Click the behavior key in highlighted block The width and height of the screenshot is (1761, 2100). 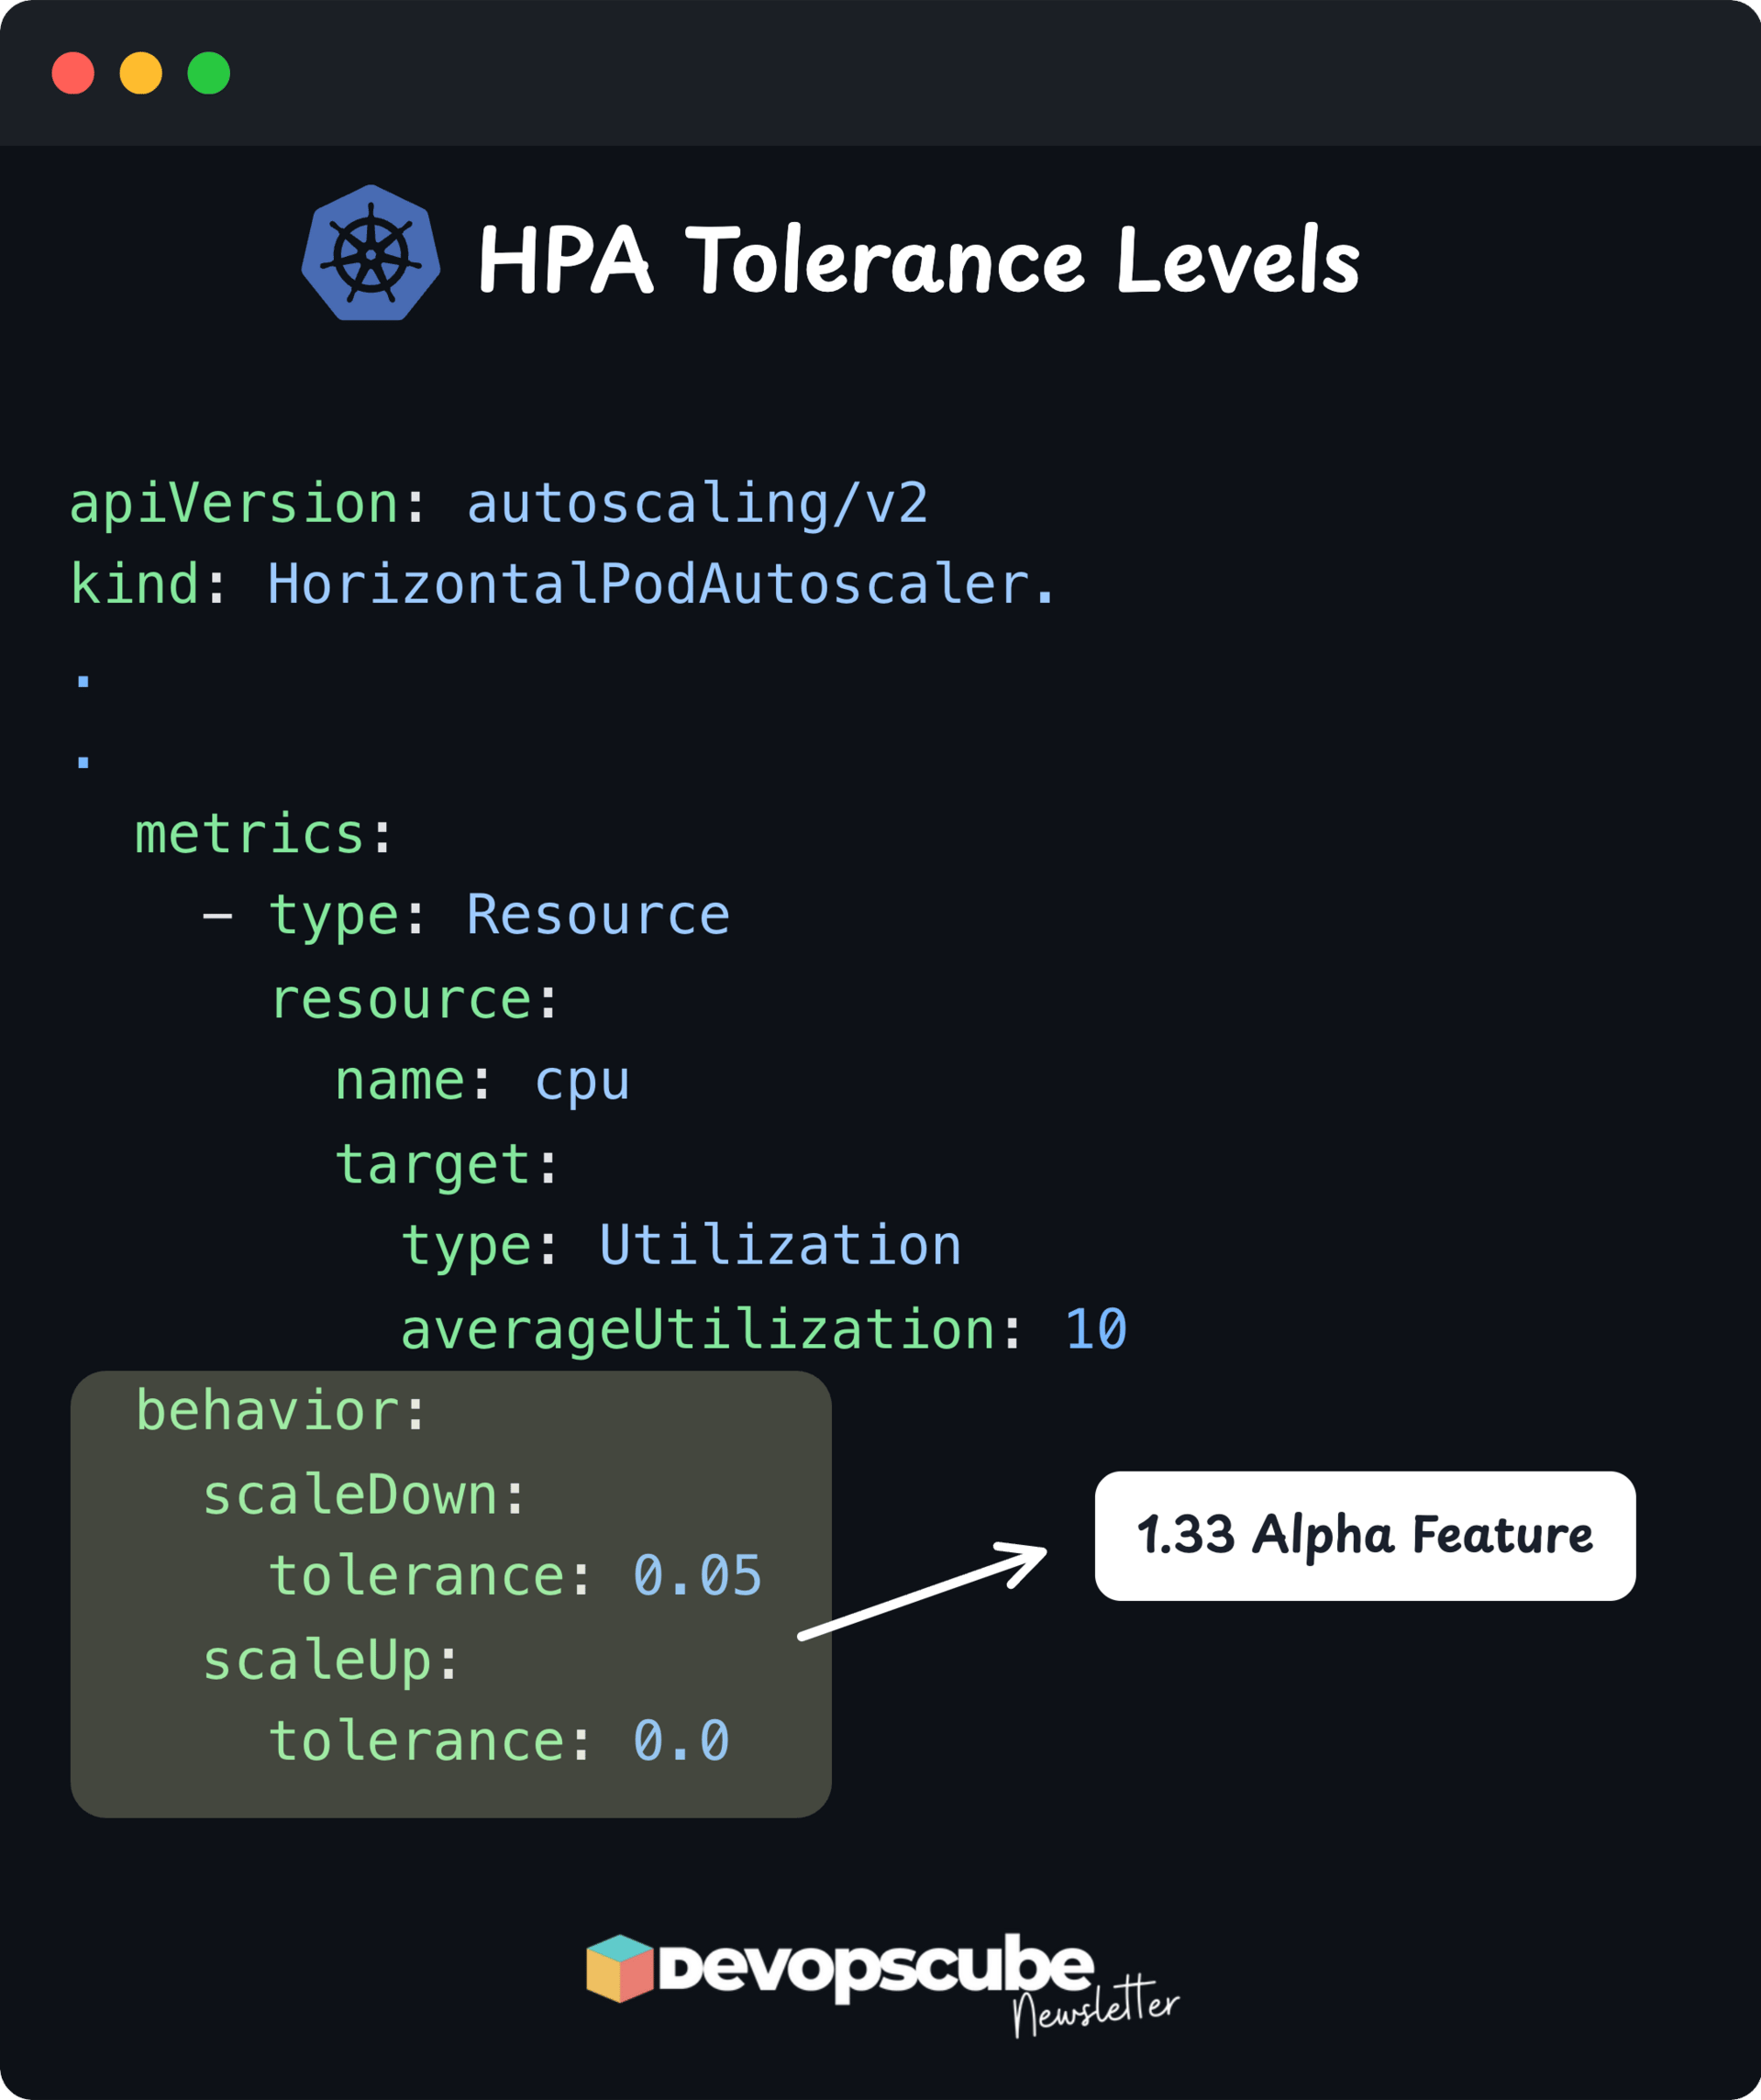point(268,1411)
